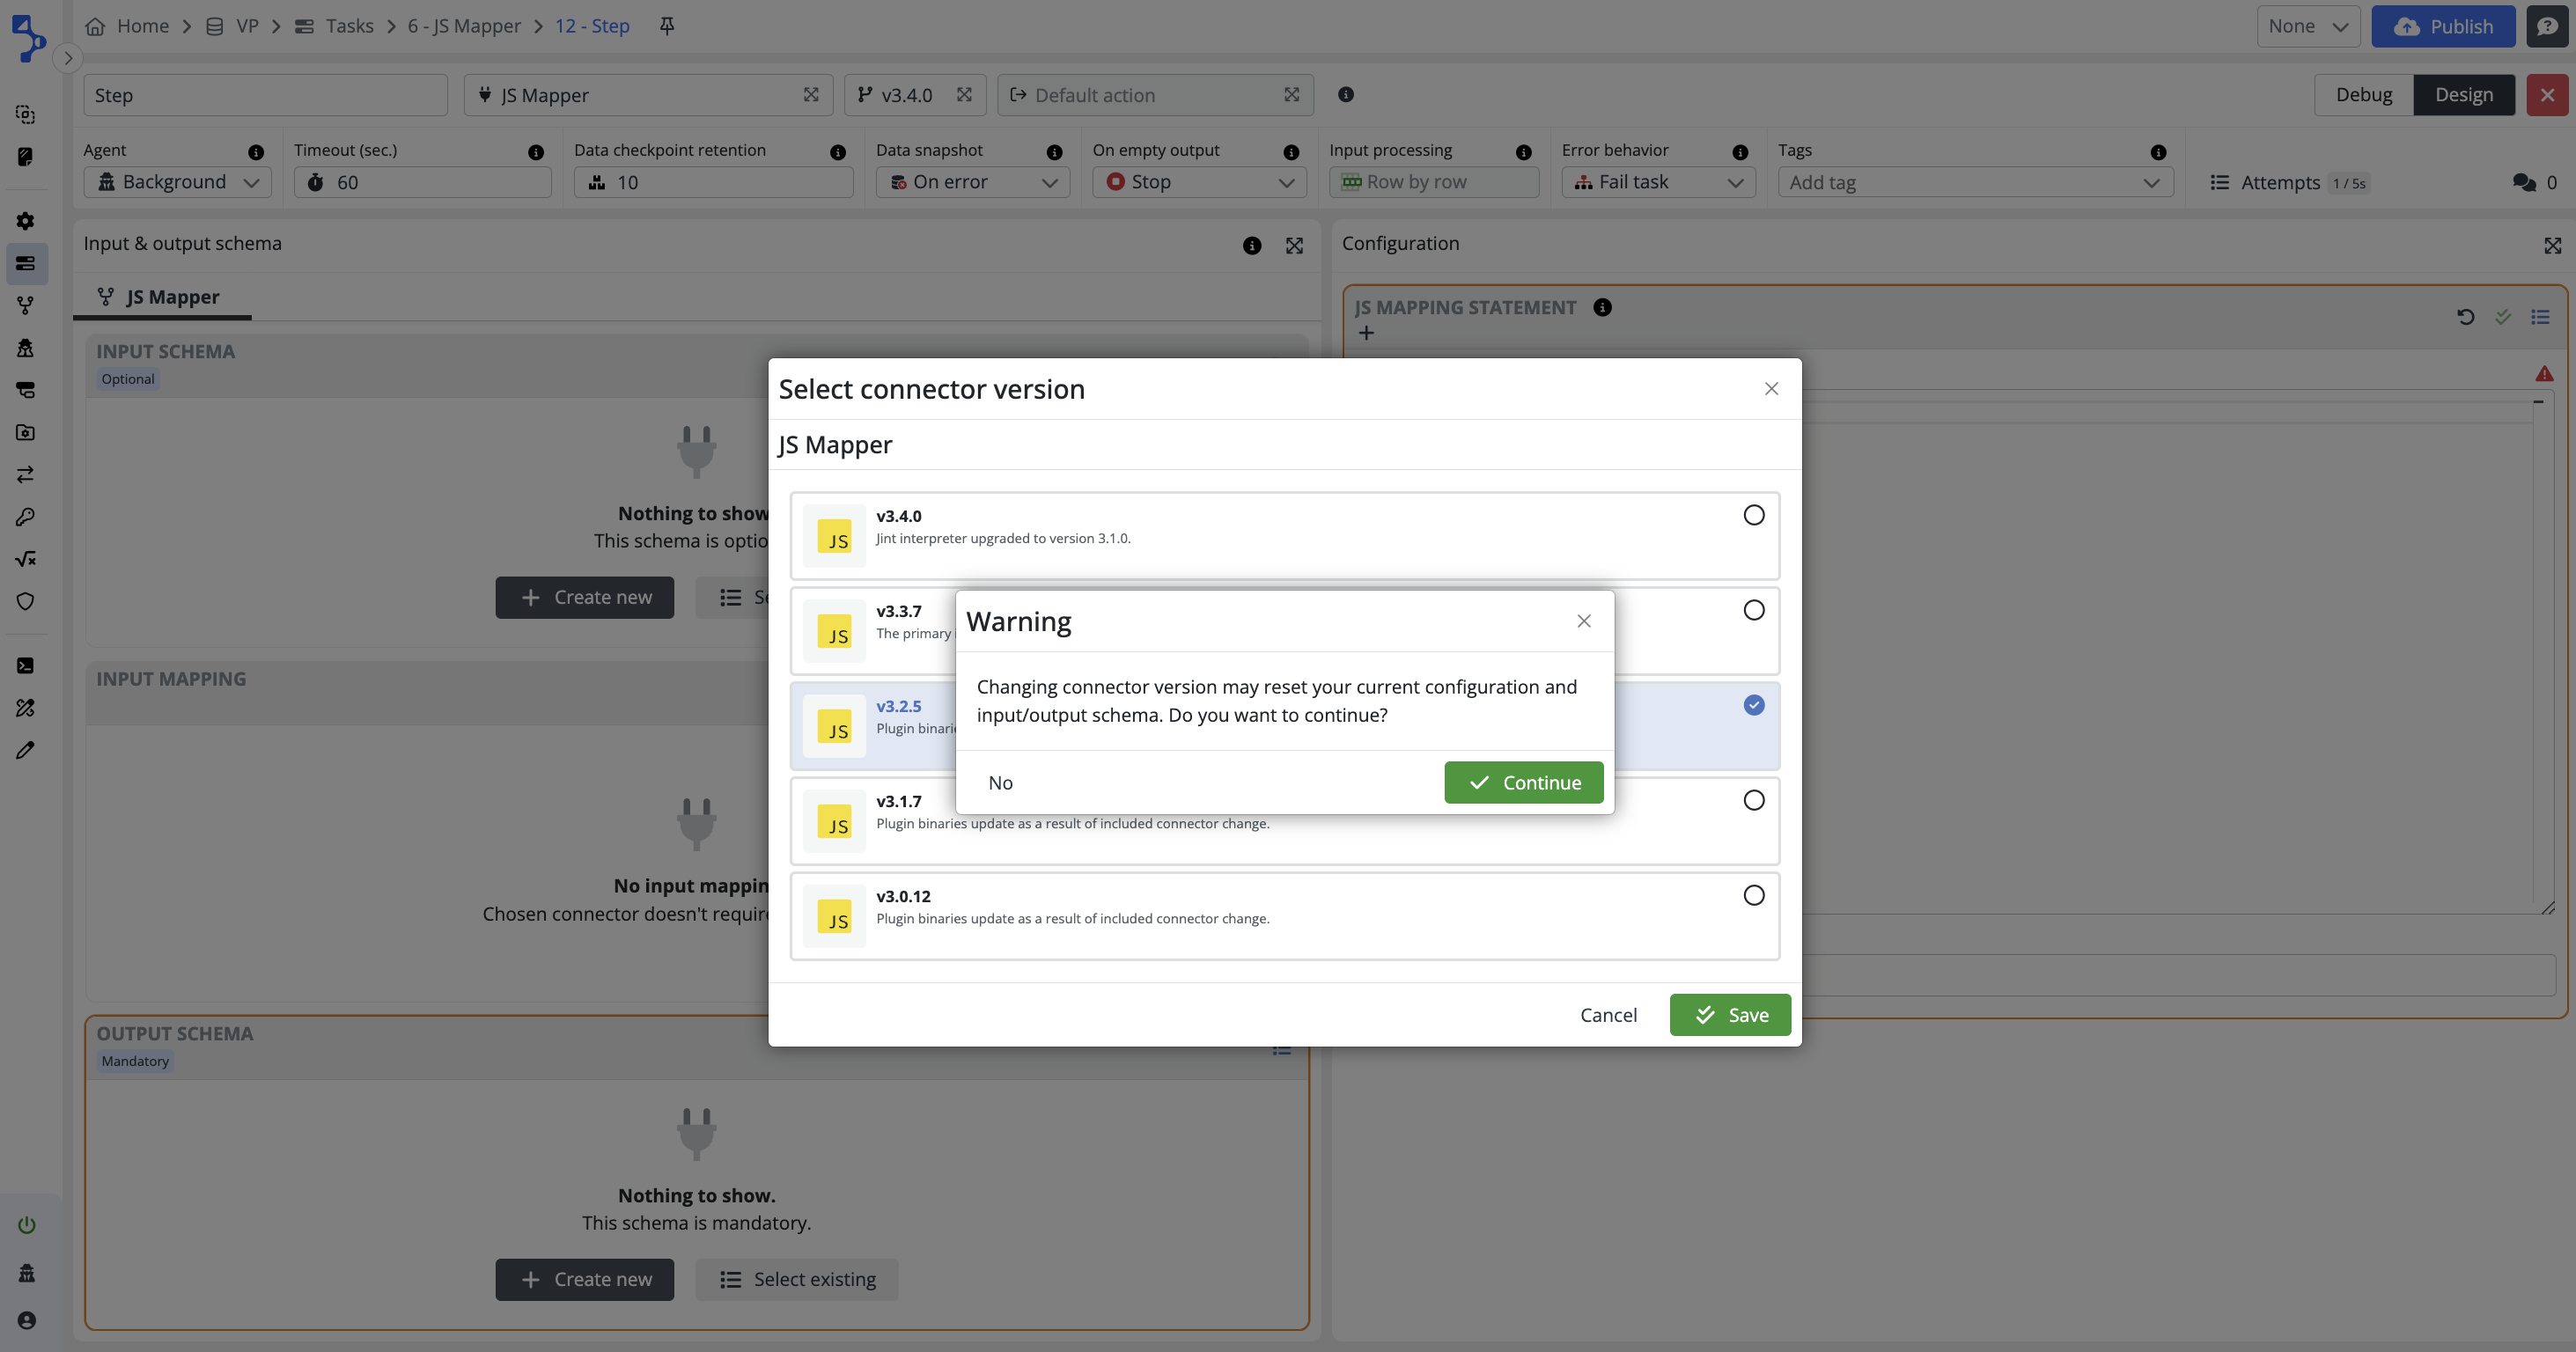The height and width of the screenshot is (1352, 2576).
Task: Close the Warning dialog with X
Action: point(1583,621)
